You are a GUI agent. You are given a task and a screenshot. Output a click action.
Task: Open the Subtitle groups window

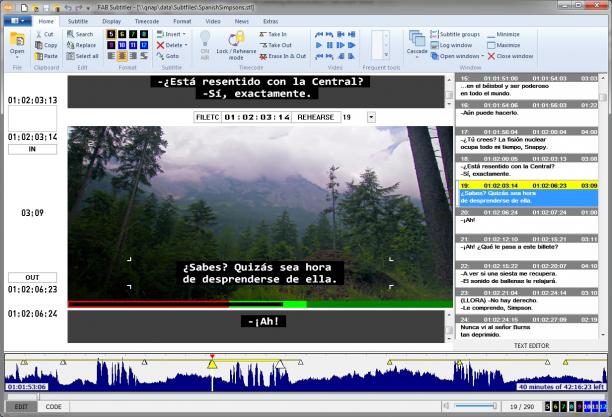[455, 34]
